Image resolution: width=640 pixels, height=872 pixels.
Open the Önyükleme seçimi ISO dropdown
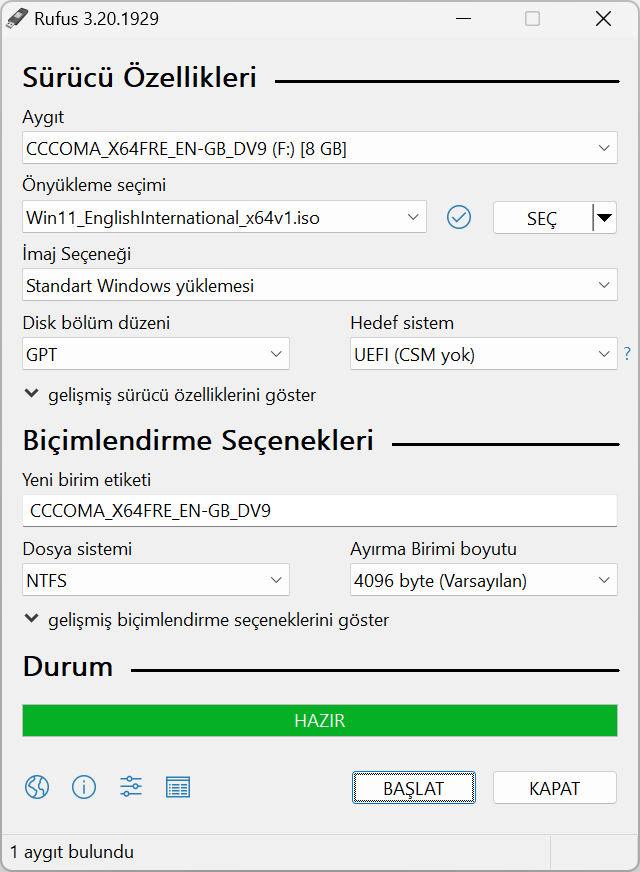(x=224, y=217)
